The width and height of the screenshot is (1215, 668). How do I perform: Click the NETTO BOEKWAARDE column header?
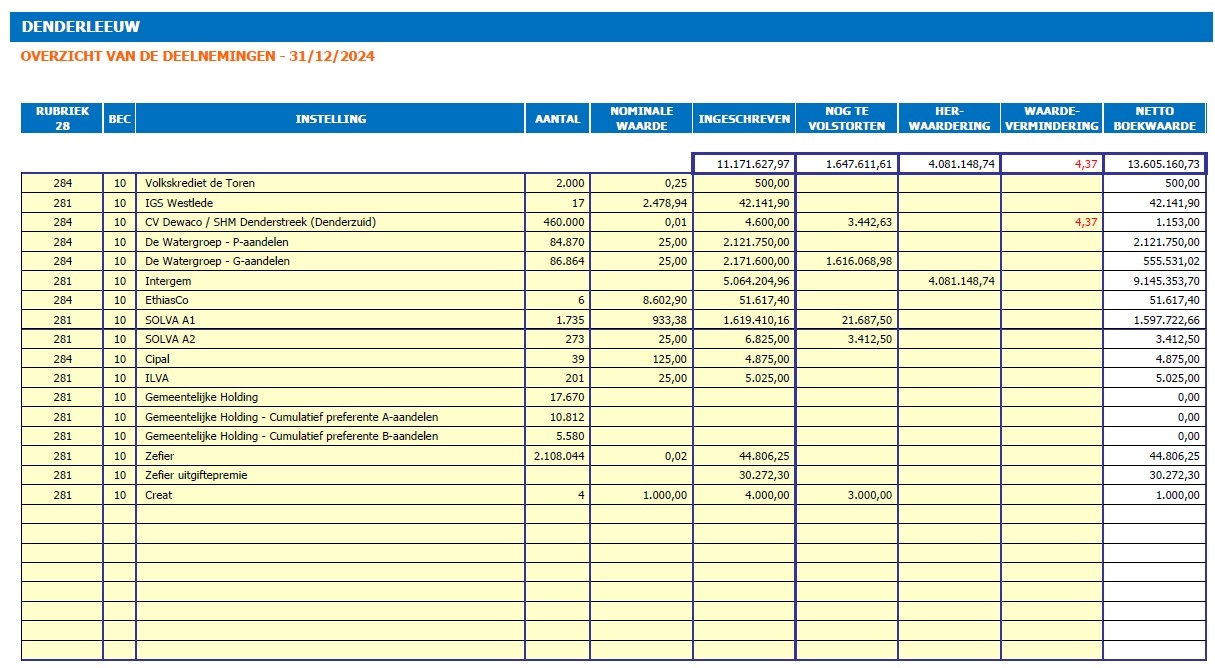(x=1155, y=119)
